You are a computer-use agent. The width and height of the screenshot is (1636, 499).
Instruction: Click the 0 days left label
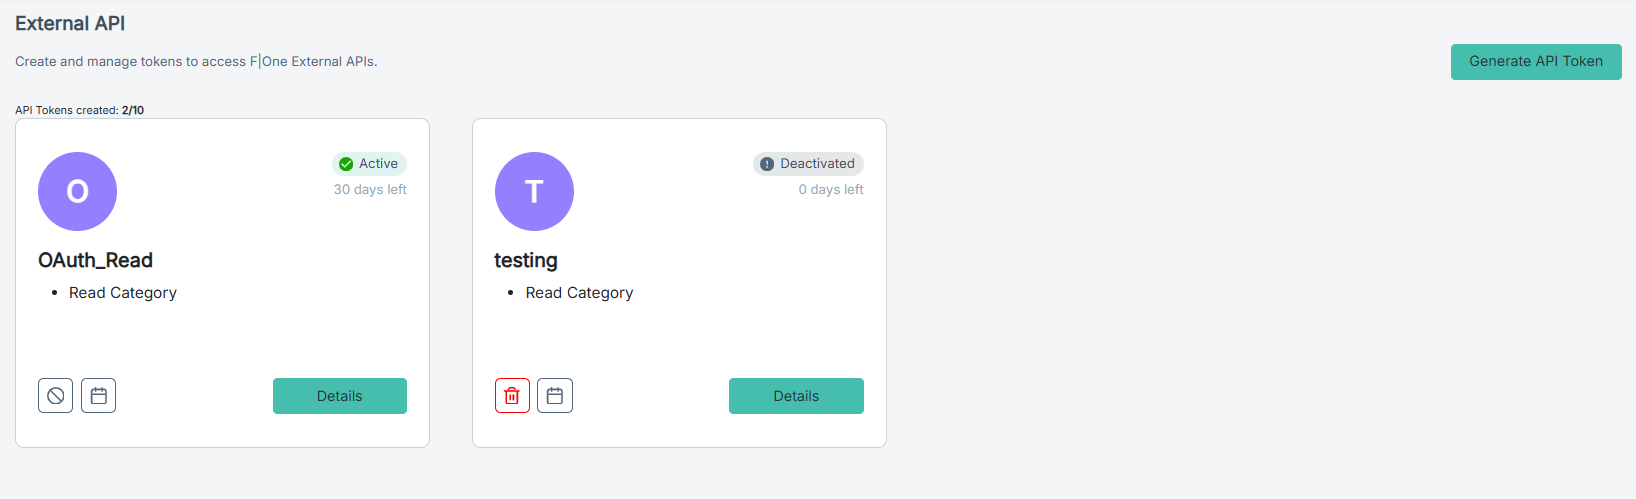pyautogui.click(x=831, y=189)
